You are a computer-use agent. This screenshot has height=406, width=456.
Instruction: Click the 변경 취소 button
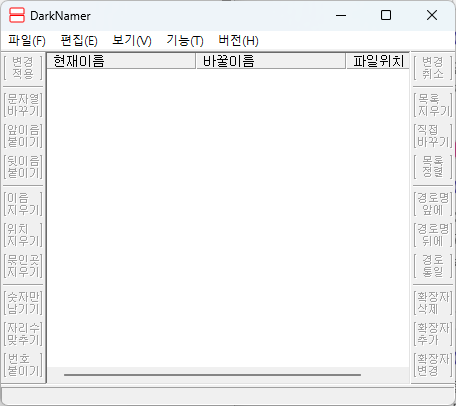coord(433,68)
